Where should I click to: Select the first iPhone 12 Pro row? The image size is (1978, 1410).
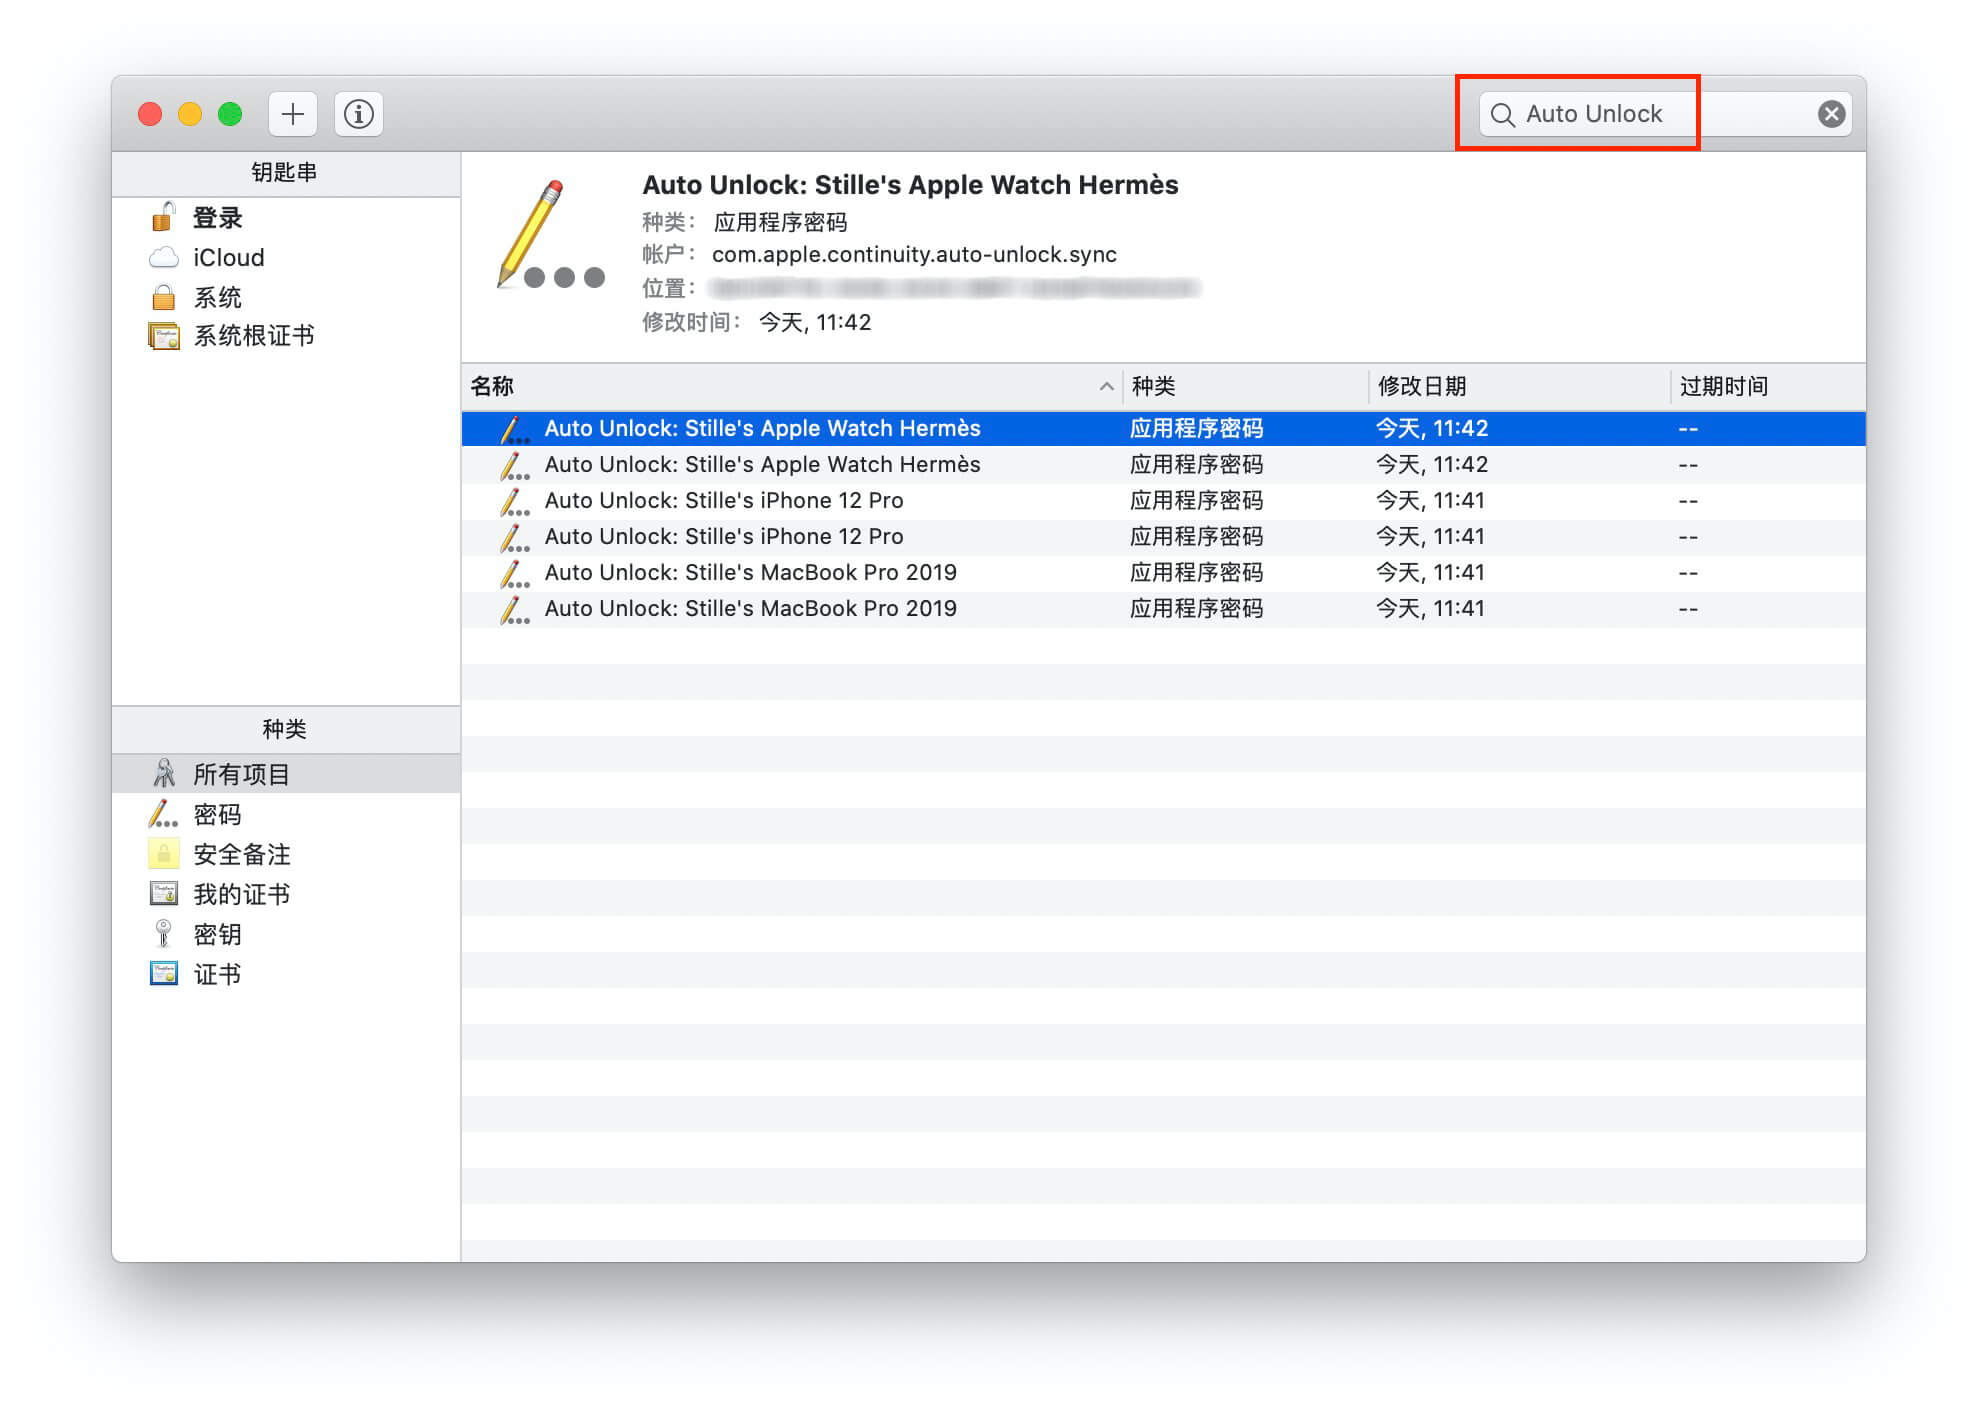(1164, 500)
